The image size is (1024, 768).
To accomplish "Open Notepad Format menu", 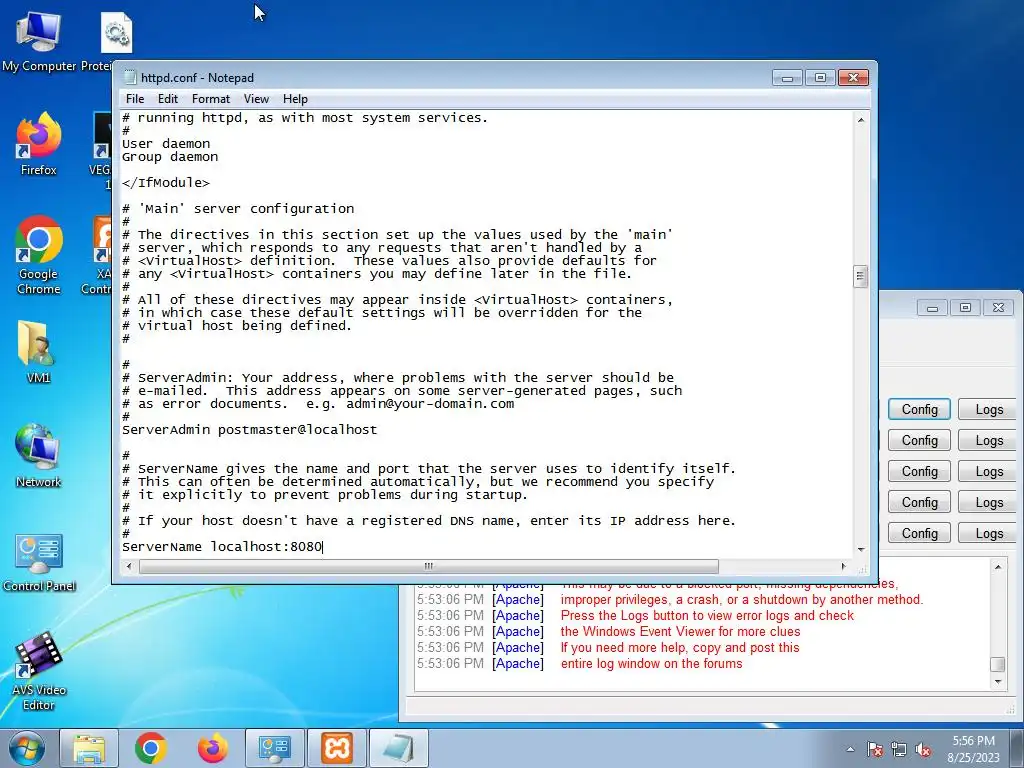I will [x=210, y=99].
